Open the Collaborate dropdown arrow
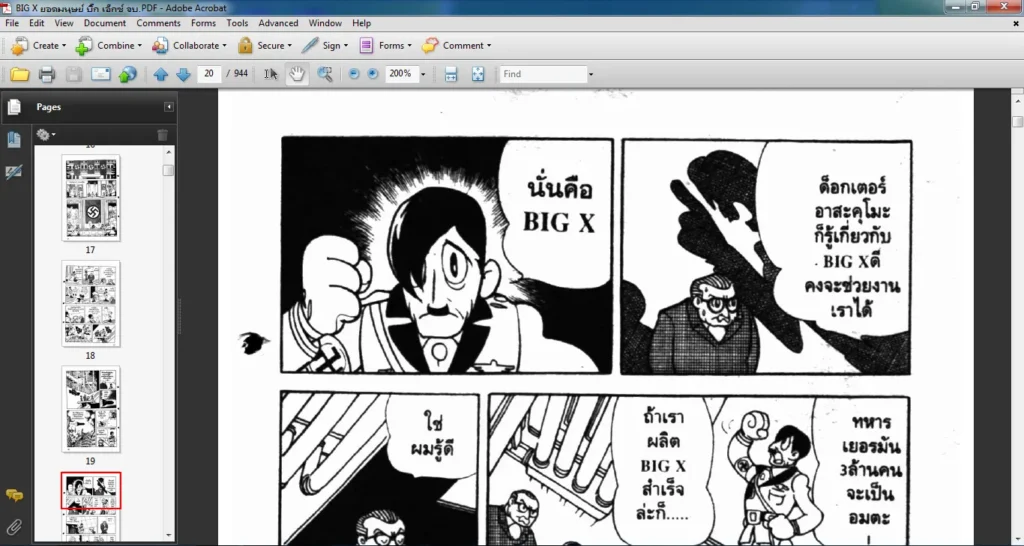The image size is (1024, 546). (224, 46)
